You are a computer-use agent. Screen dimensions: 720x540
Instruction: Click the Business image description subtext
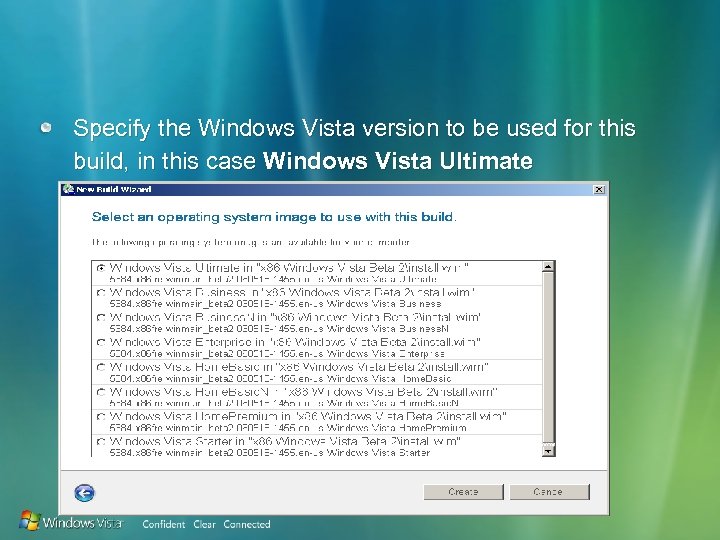point(276,304)
